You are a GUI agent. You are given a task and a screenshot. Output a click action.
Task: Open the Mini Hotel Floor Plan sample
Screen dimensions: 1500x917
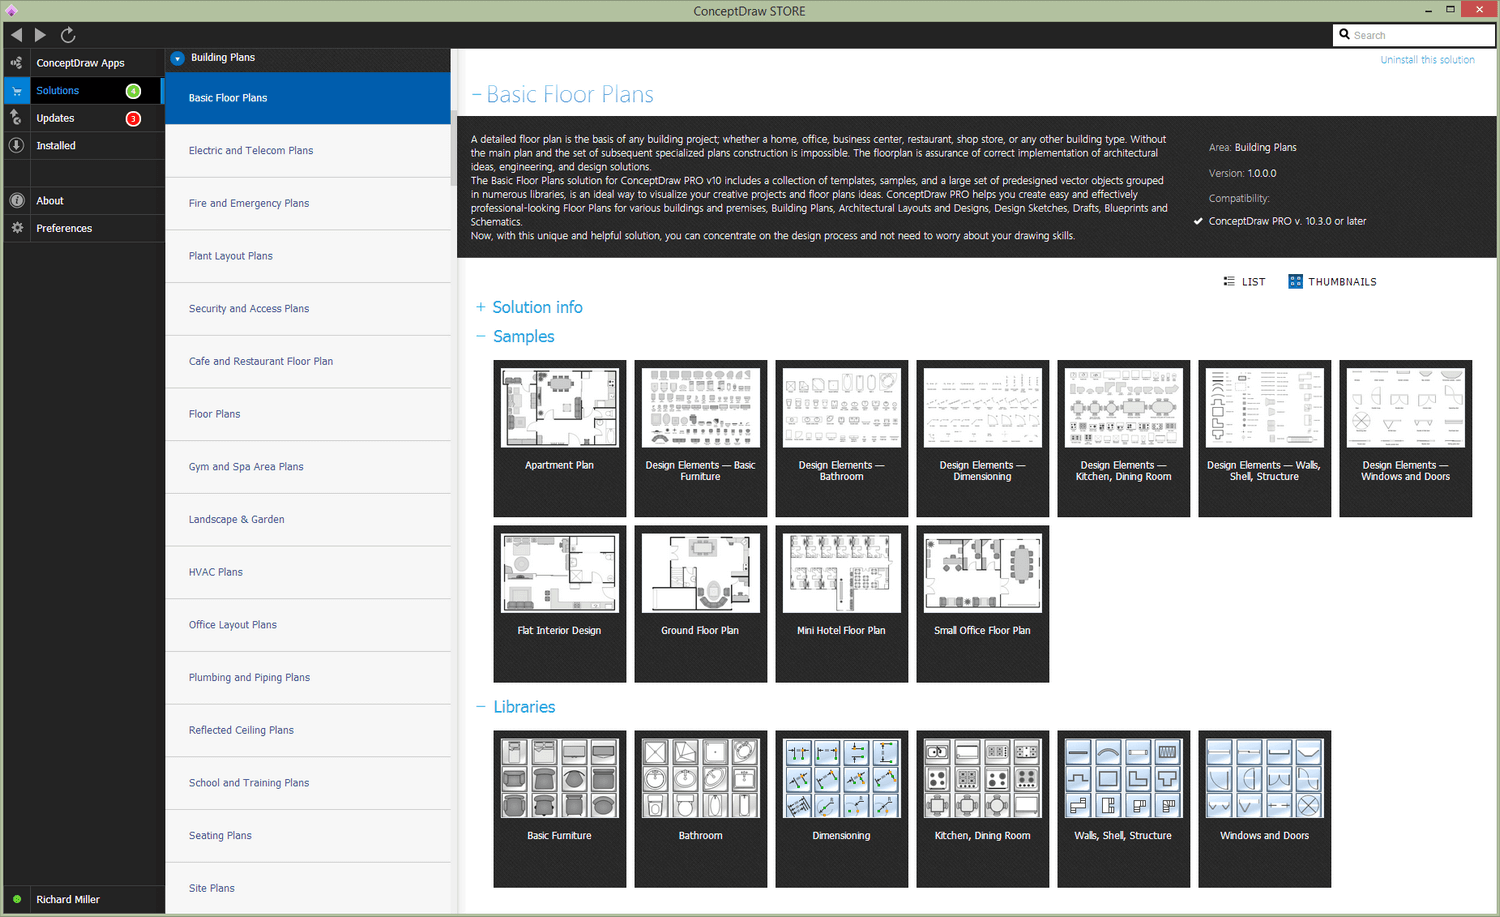point(842,604)
